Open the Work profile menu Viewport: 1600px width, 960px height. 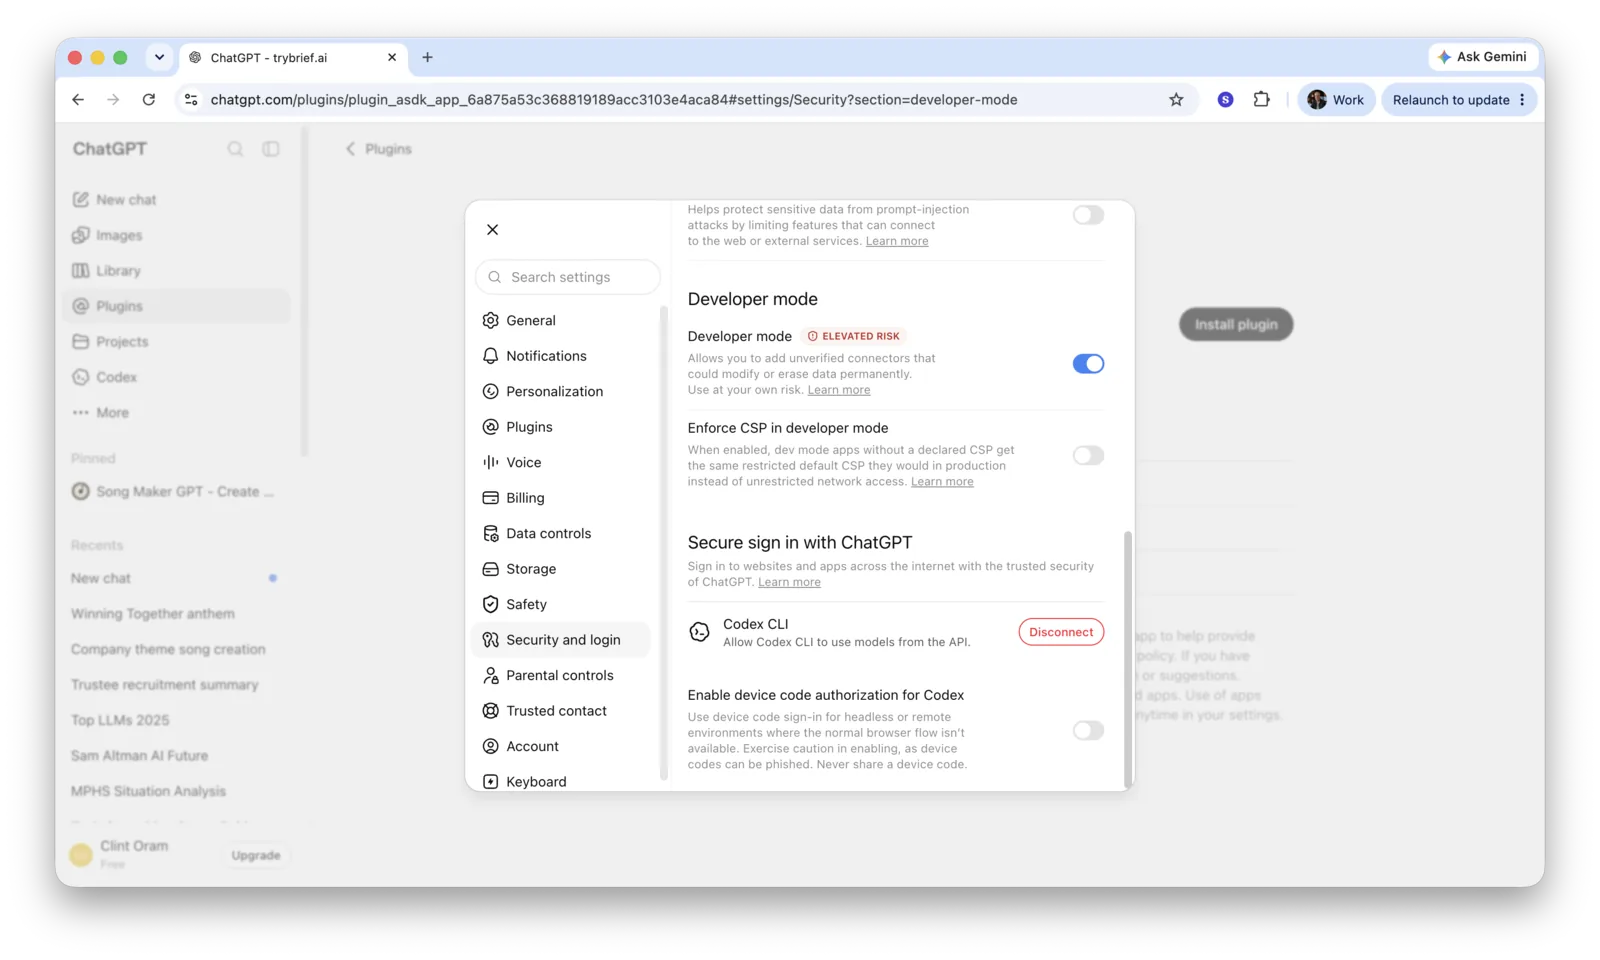coord(1336,100)
